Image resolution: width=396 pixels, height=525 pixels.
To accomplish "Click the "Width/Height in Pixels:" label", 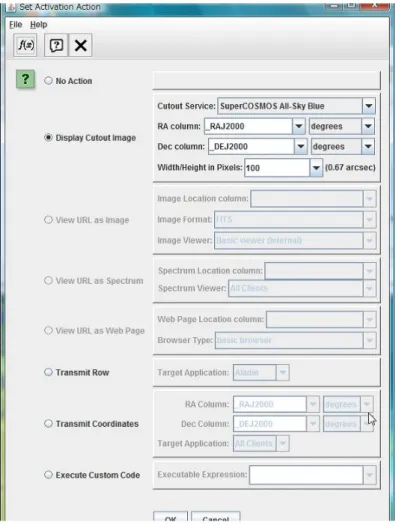I will pos(200,167).
